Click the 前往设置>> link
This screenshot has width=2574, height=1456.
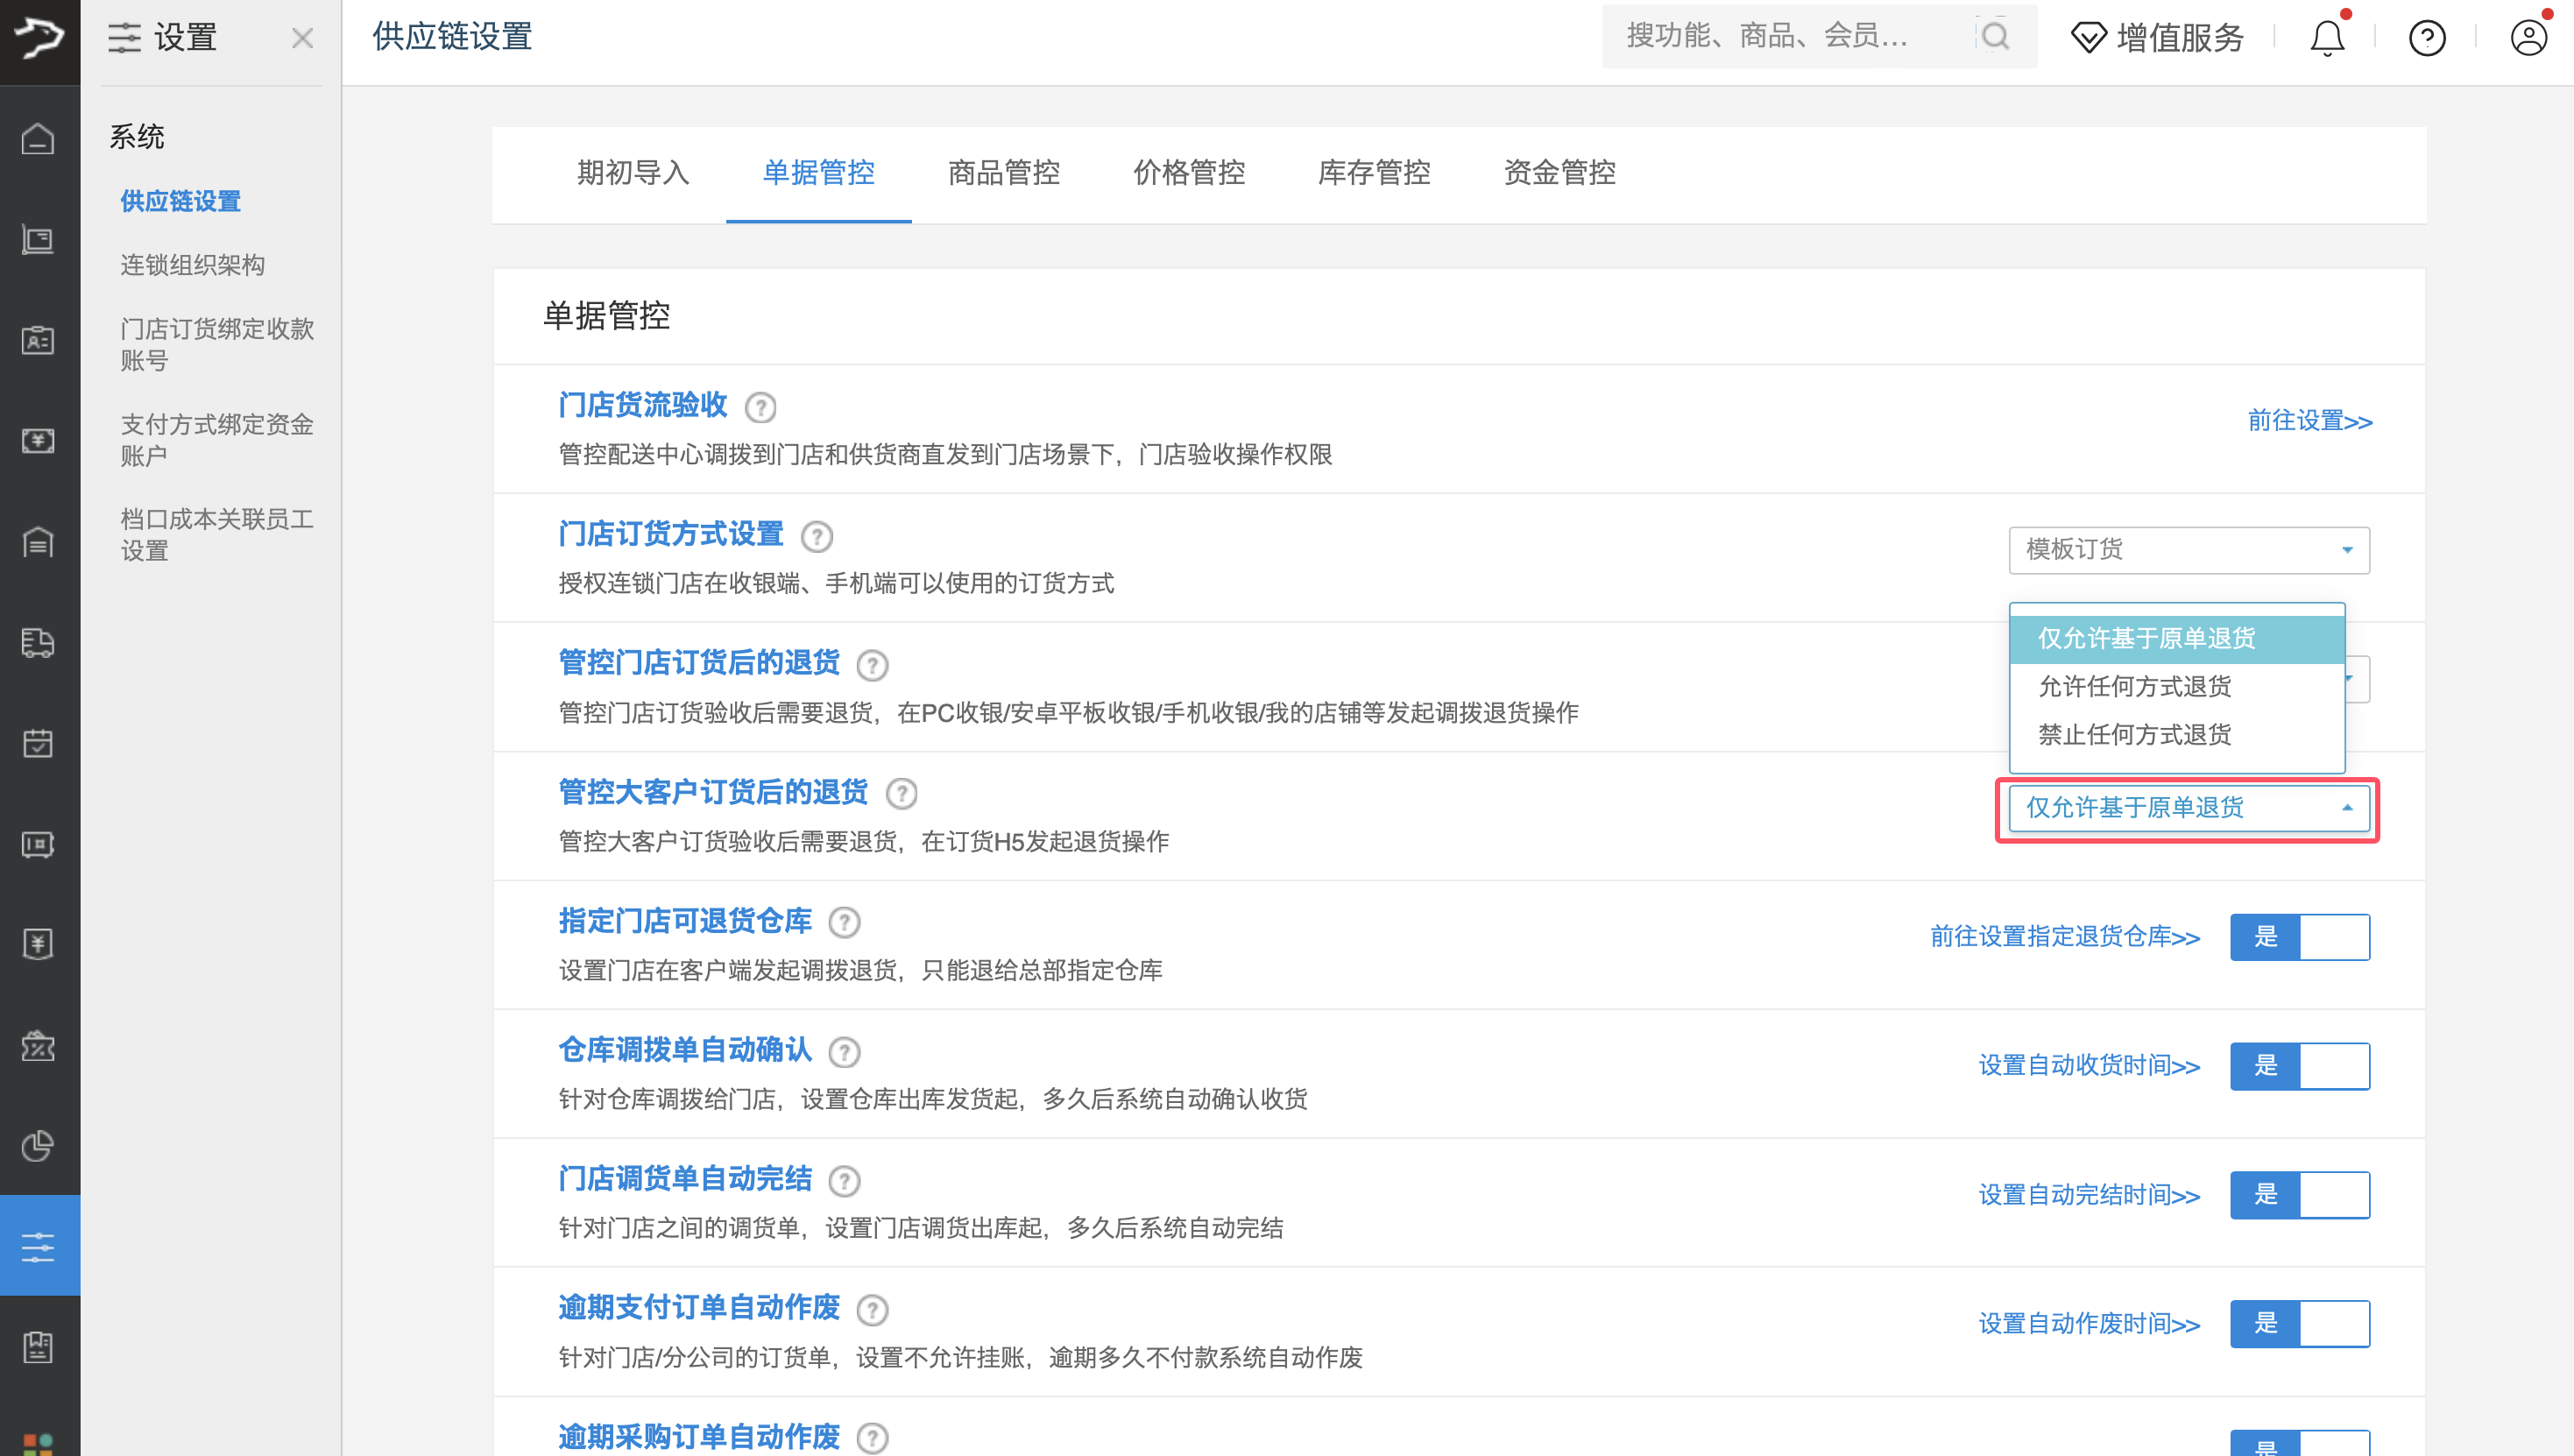point(2309,421)
